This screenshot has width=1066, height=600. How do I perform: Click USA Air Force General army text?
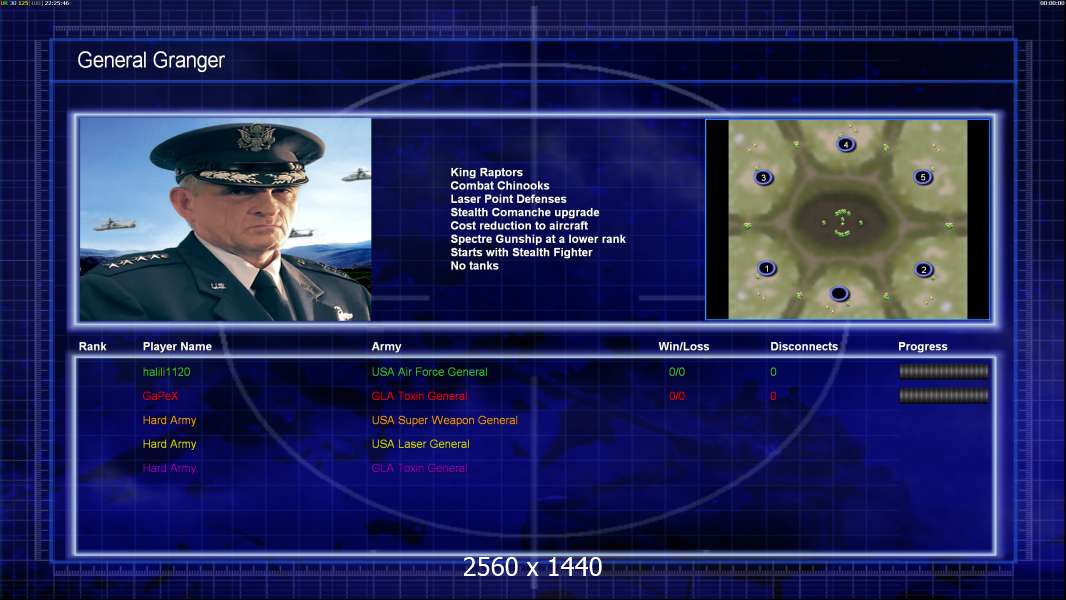(x=429, y=372)
